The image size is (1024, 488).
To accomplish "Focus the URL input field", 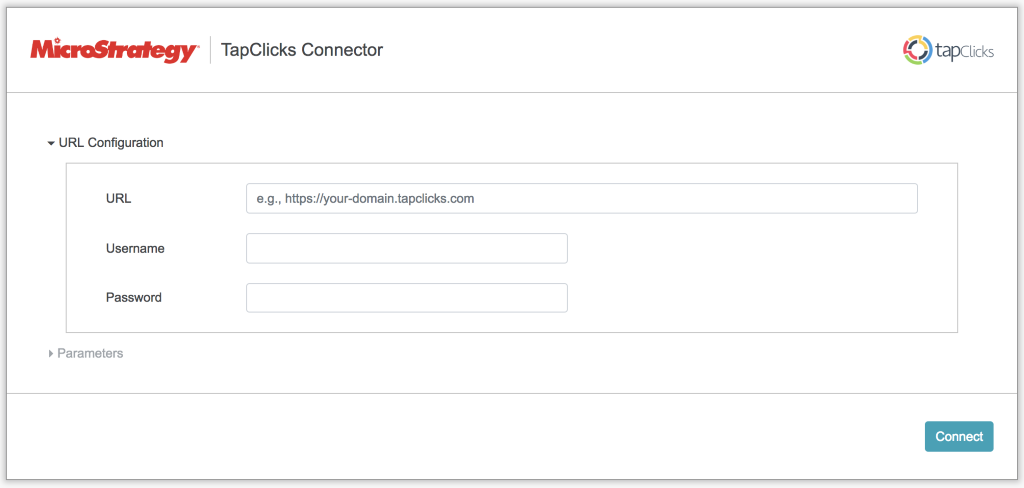I will click(581, 198).
